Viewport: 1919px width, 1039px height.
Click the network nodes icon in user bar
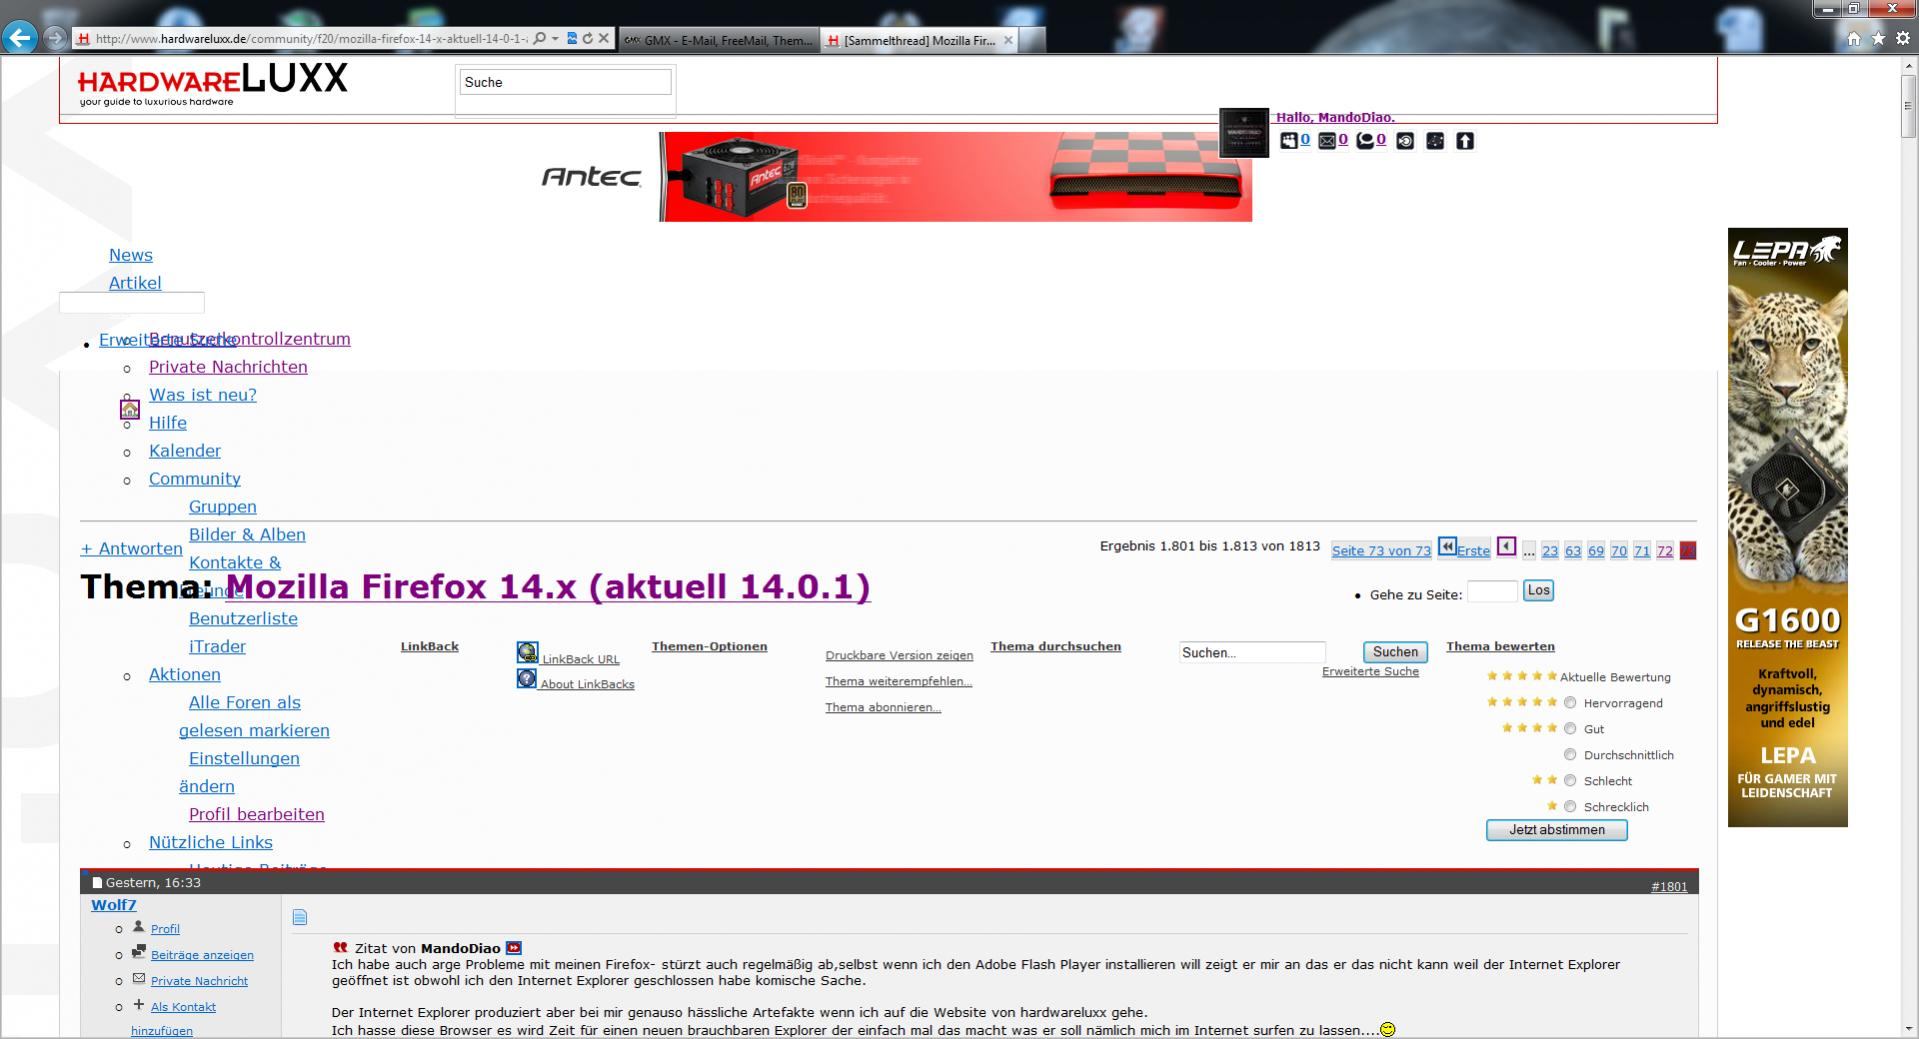coord(1435,141)
